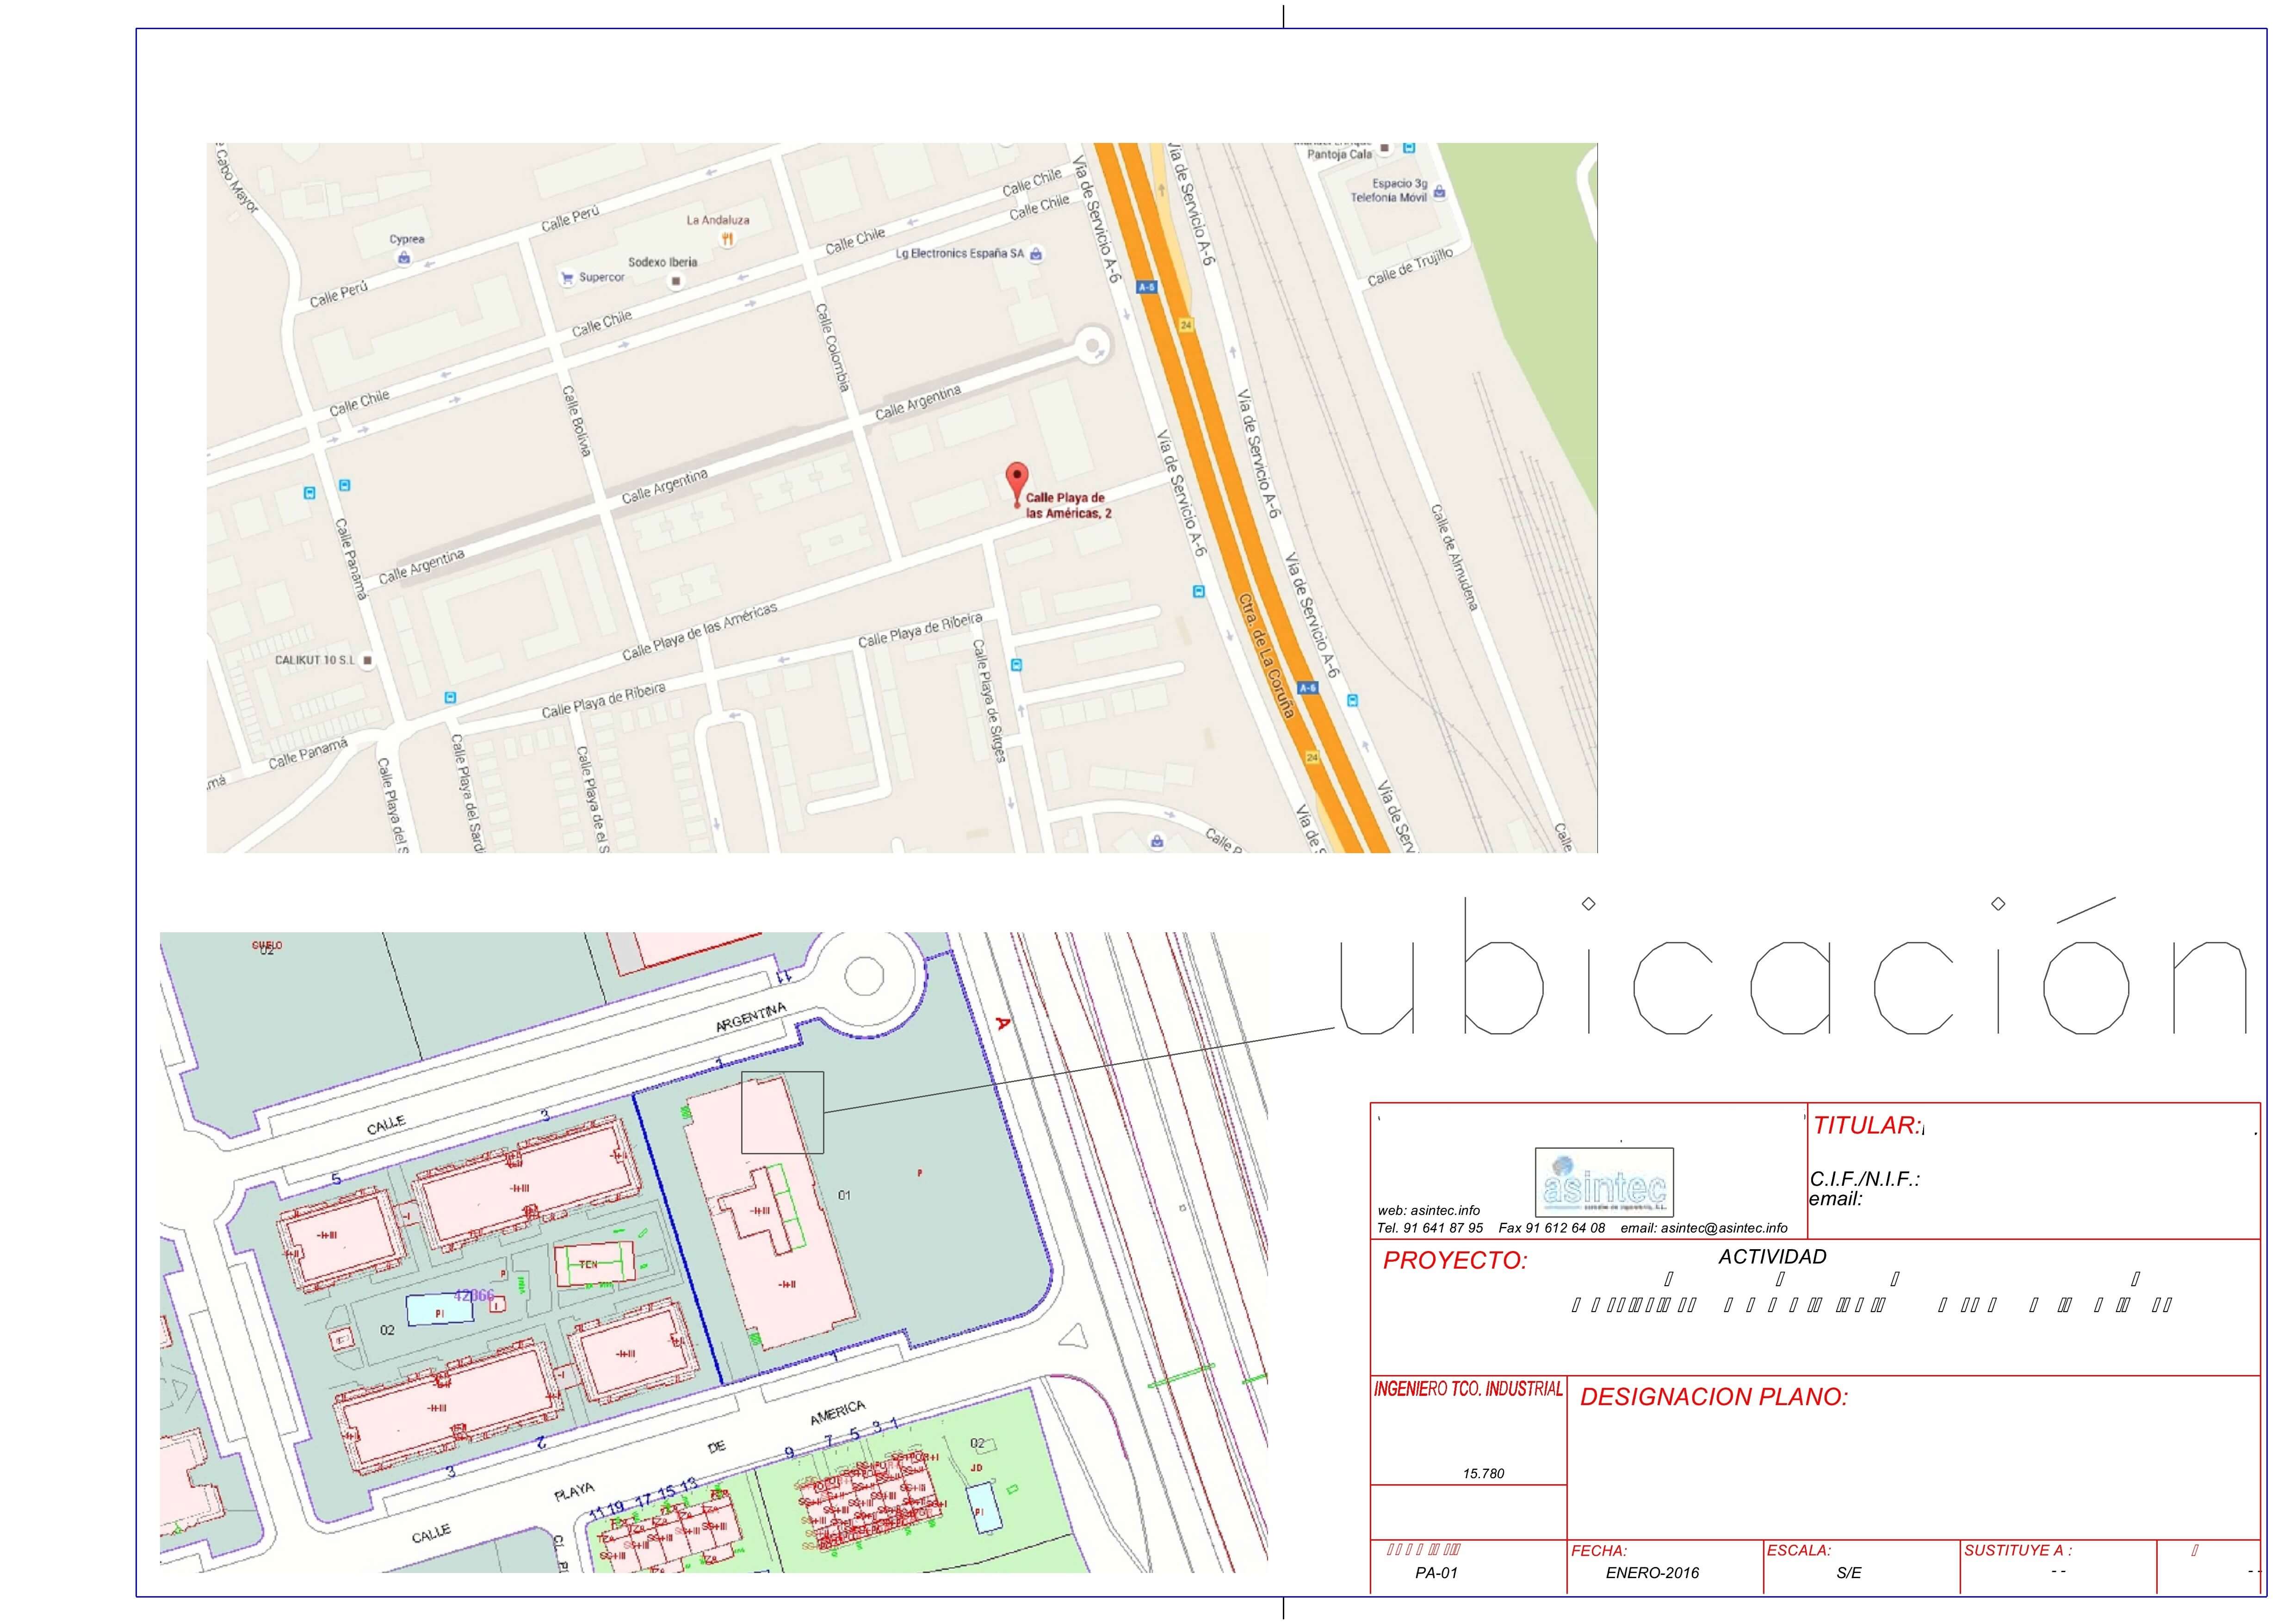Click the exit 24 marker below the upper A-6 shield

(x=1186, y=325)
